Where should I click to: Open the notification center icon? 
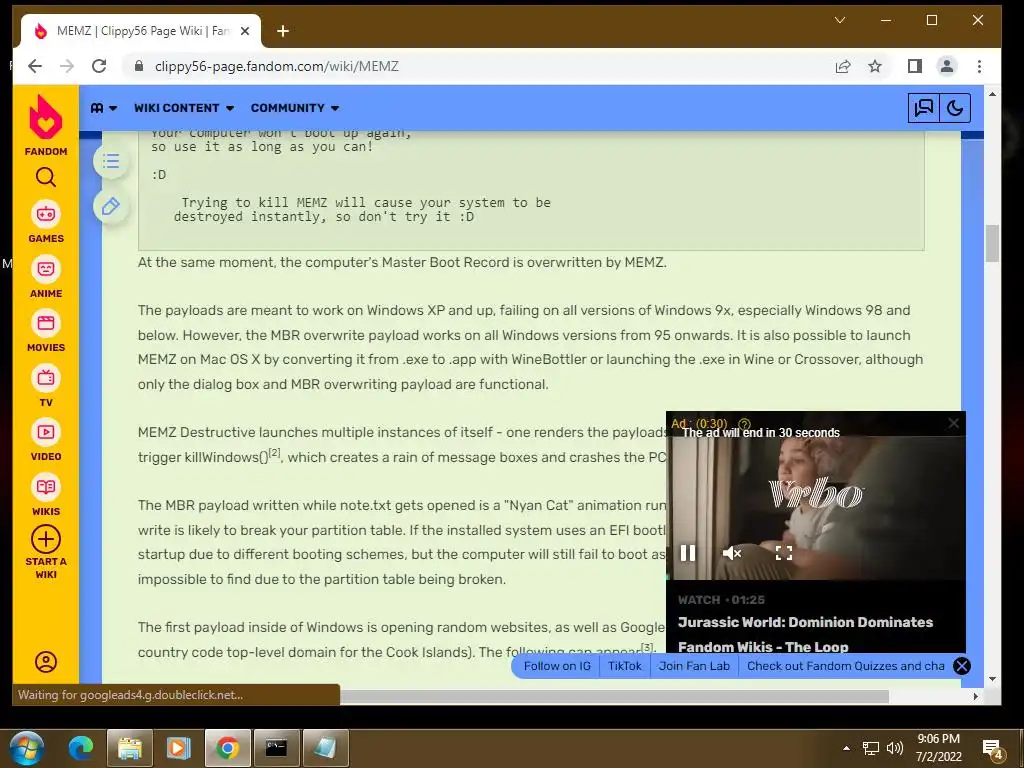(x=991, y=748)
